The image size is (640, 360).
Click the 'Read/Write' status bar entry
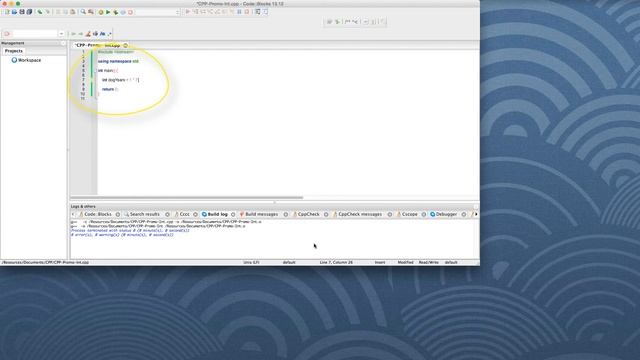tap(429, 262)
